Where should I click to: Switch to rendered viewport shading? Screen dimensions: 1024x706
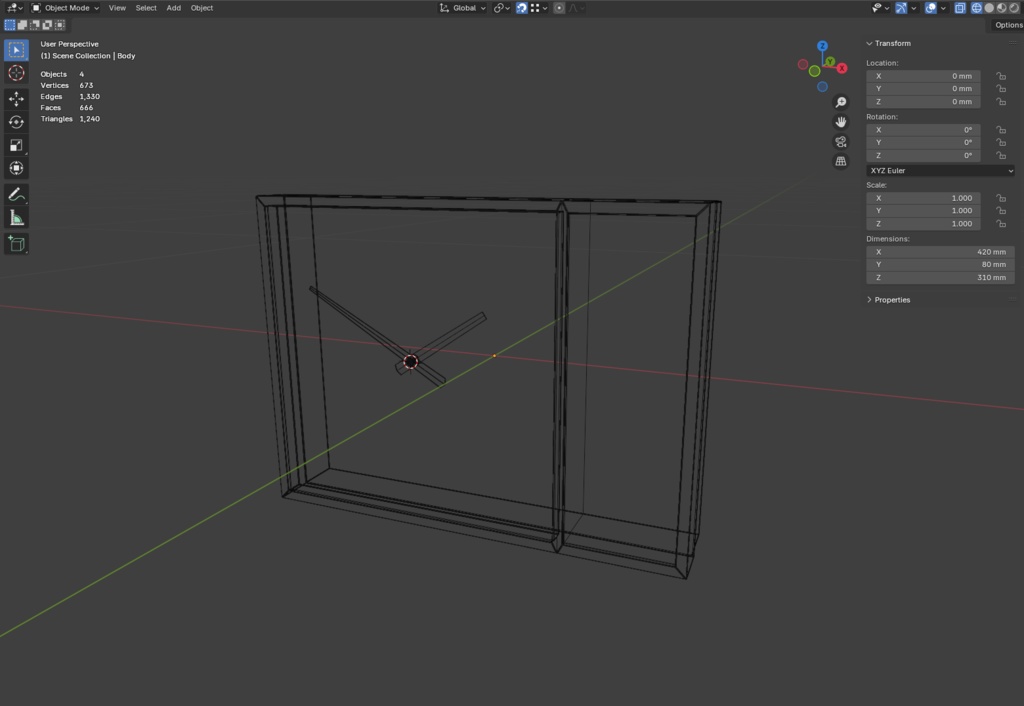(1014, 8)
